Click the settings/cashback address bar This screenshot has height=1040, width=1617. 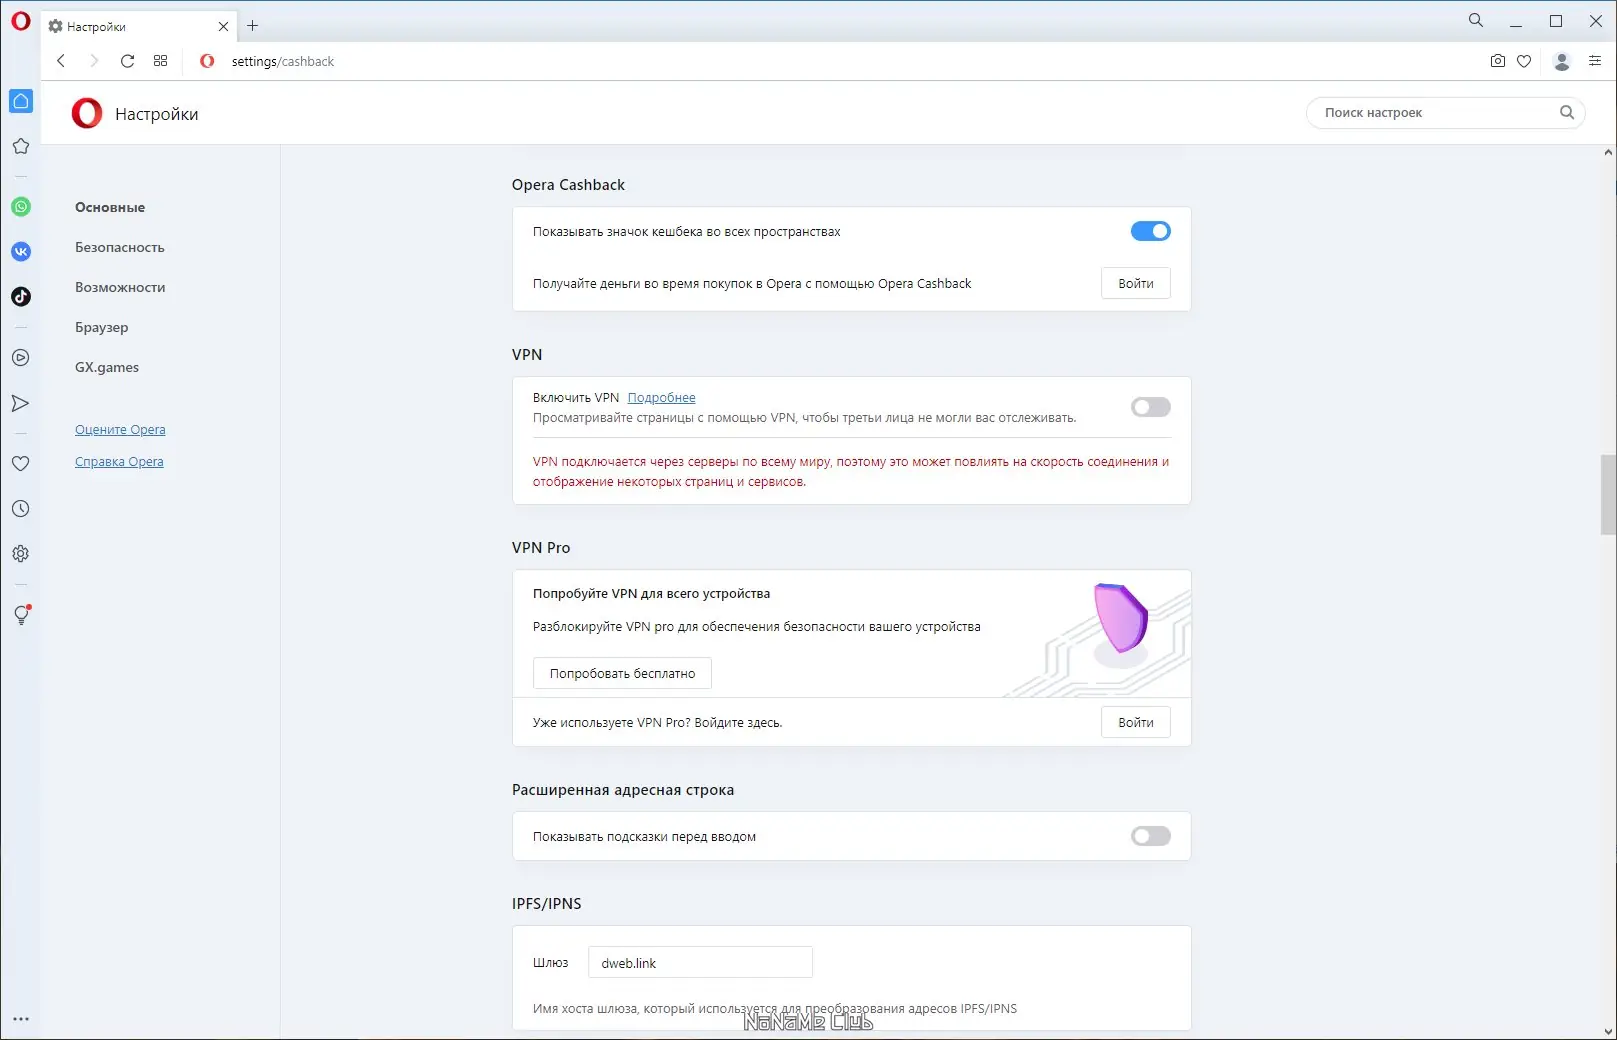(x=283, y=61)
